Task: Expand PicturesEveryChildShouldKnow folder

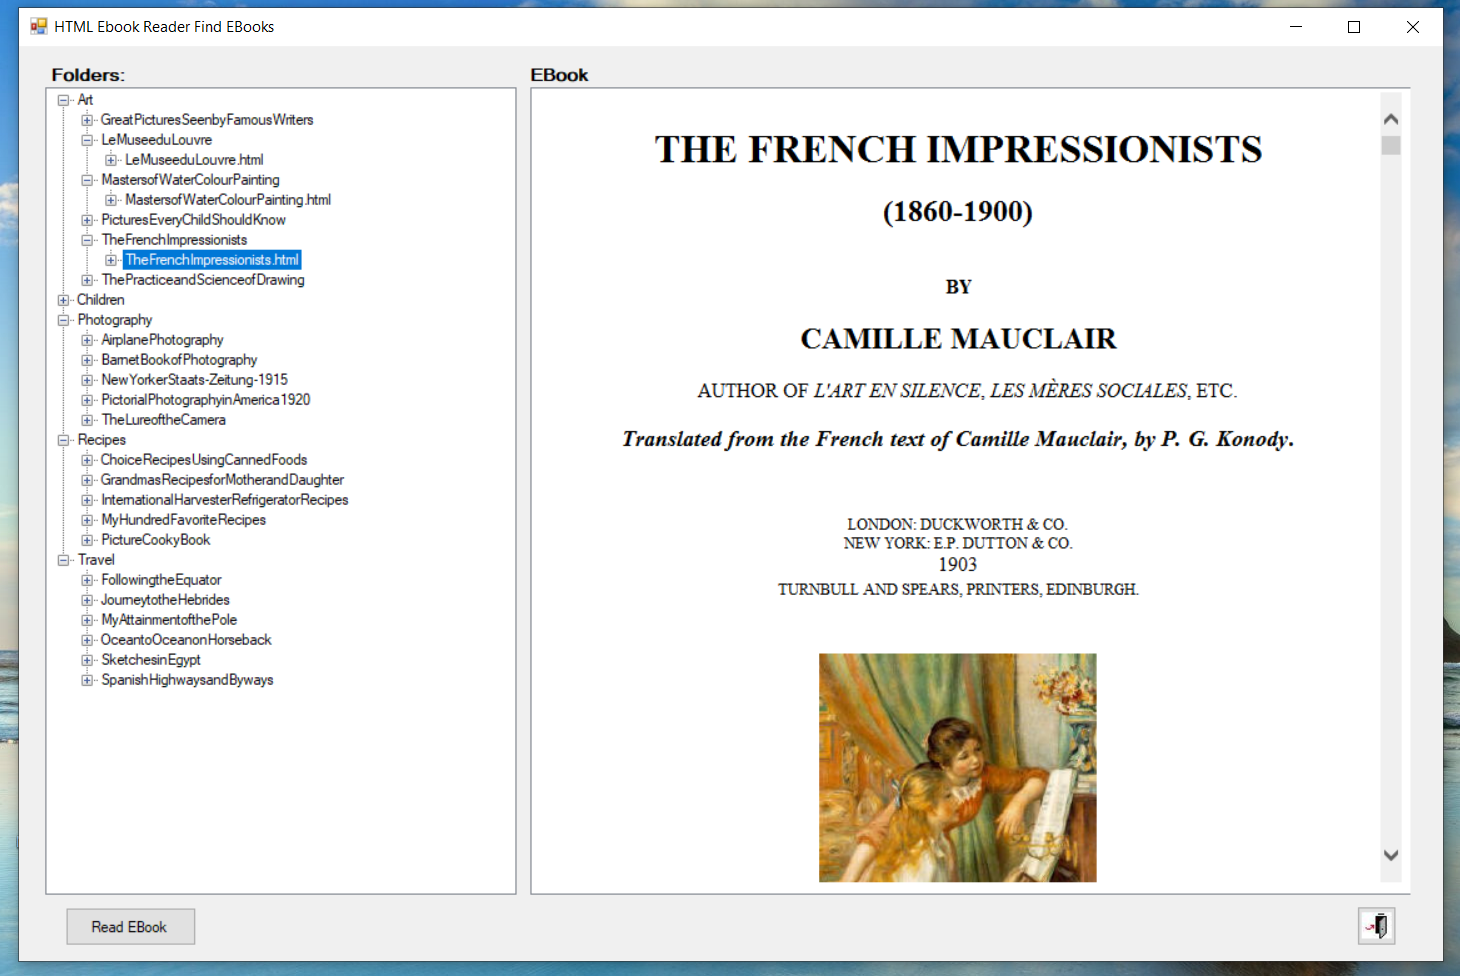Action: (x=87, y=220)
